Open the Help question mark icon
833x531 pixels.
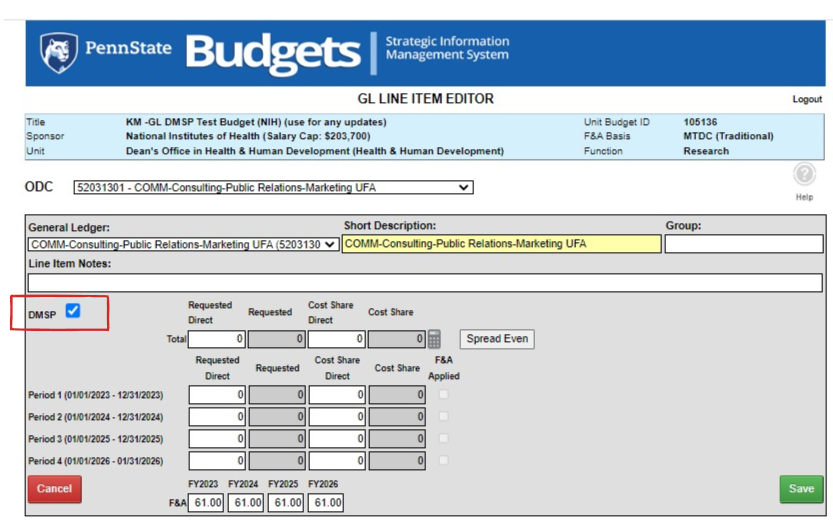coord(804,174)
